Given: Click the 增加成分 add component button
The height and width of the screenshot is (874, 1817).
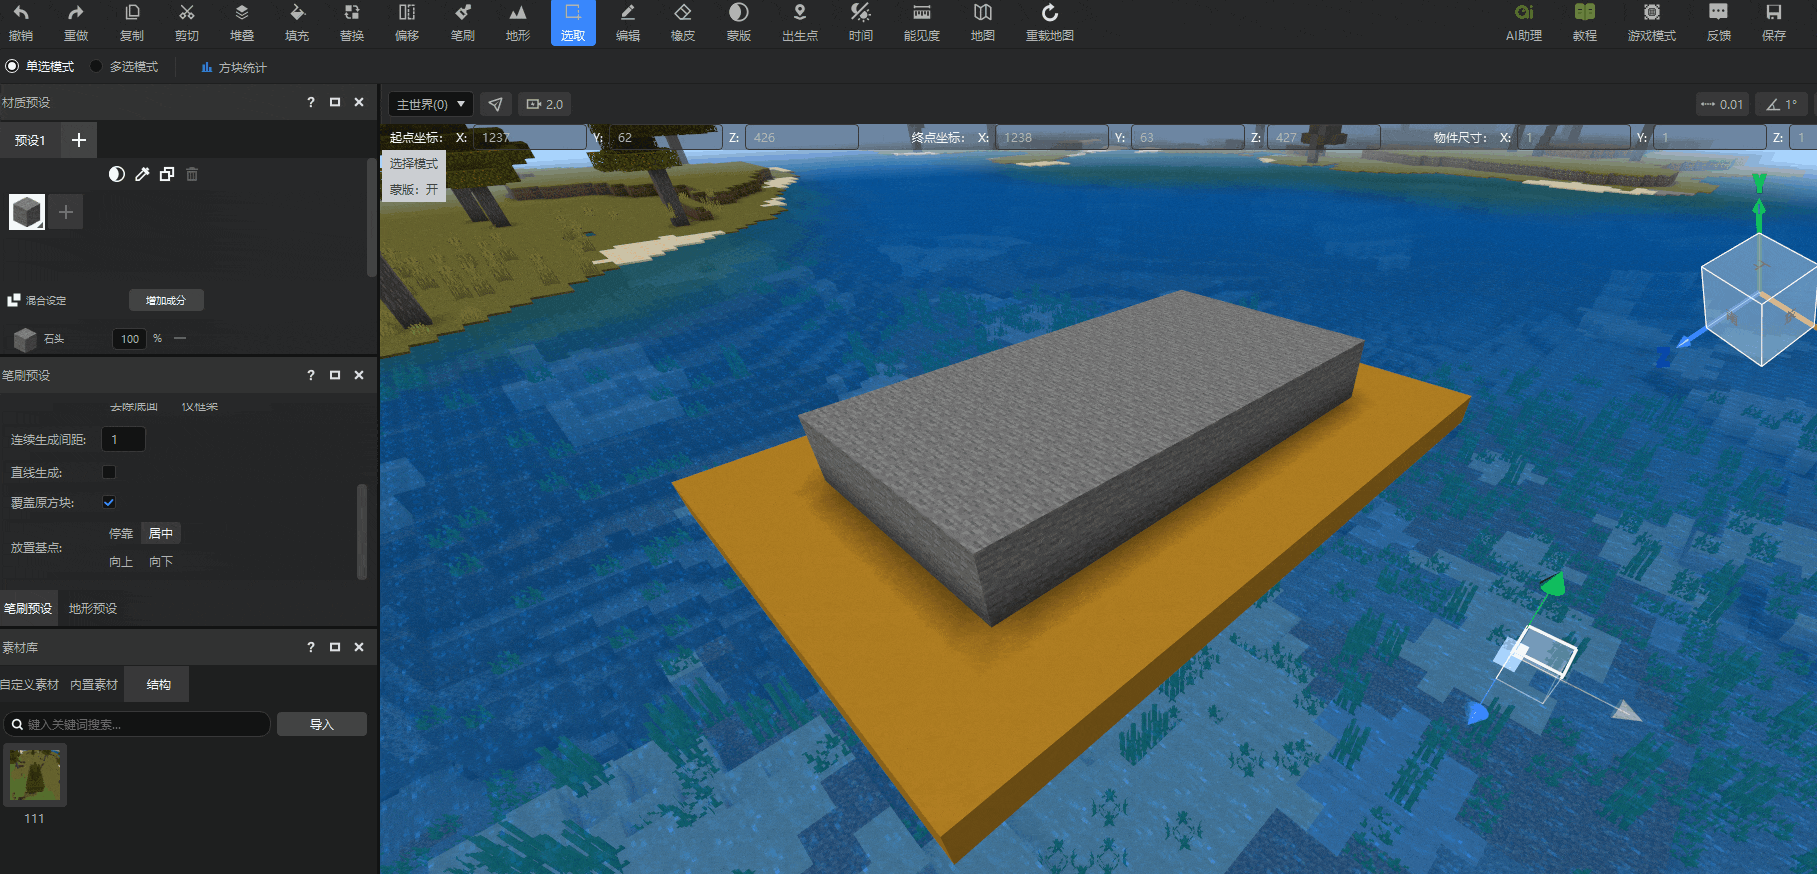Looking at the screenshot, I should pyautogui.click(x=166, y=300).
